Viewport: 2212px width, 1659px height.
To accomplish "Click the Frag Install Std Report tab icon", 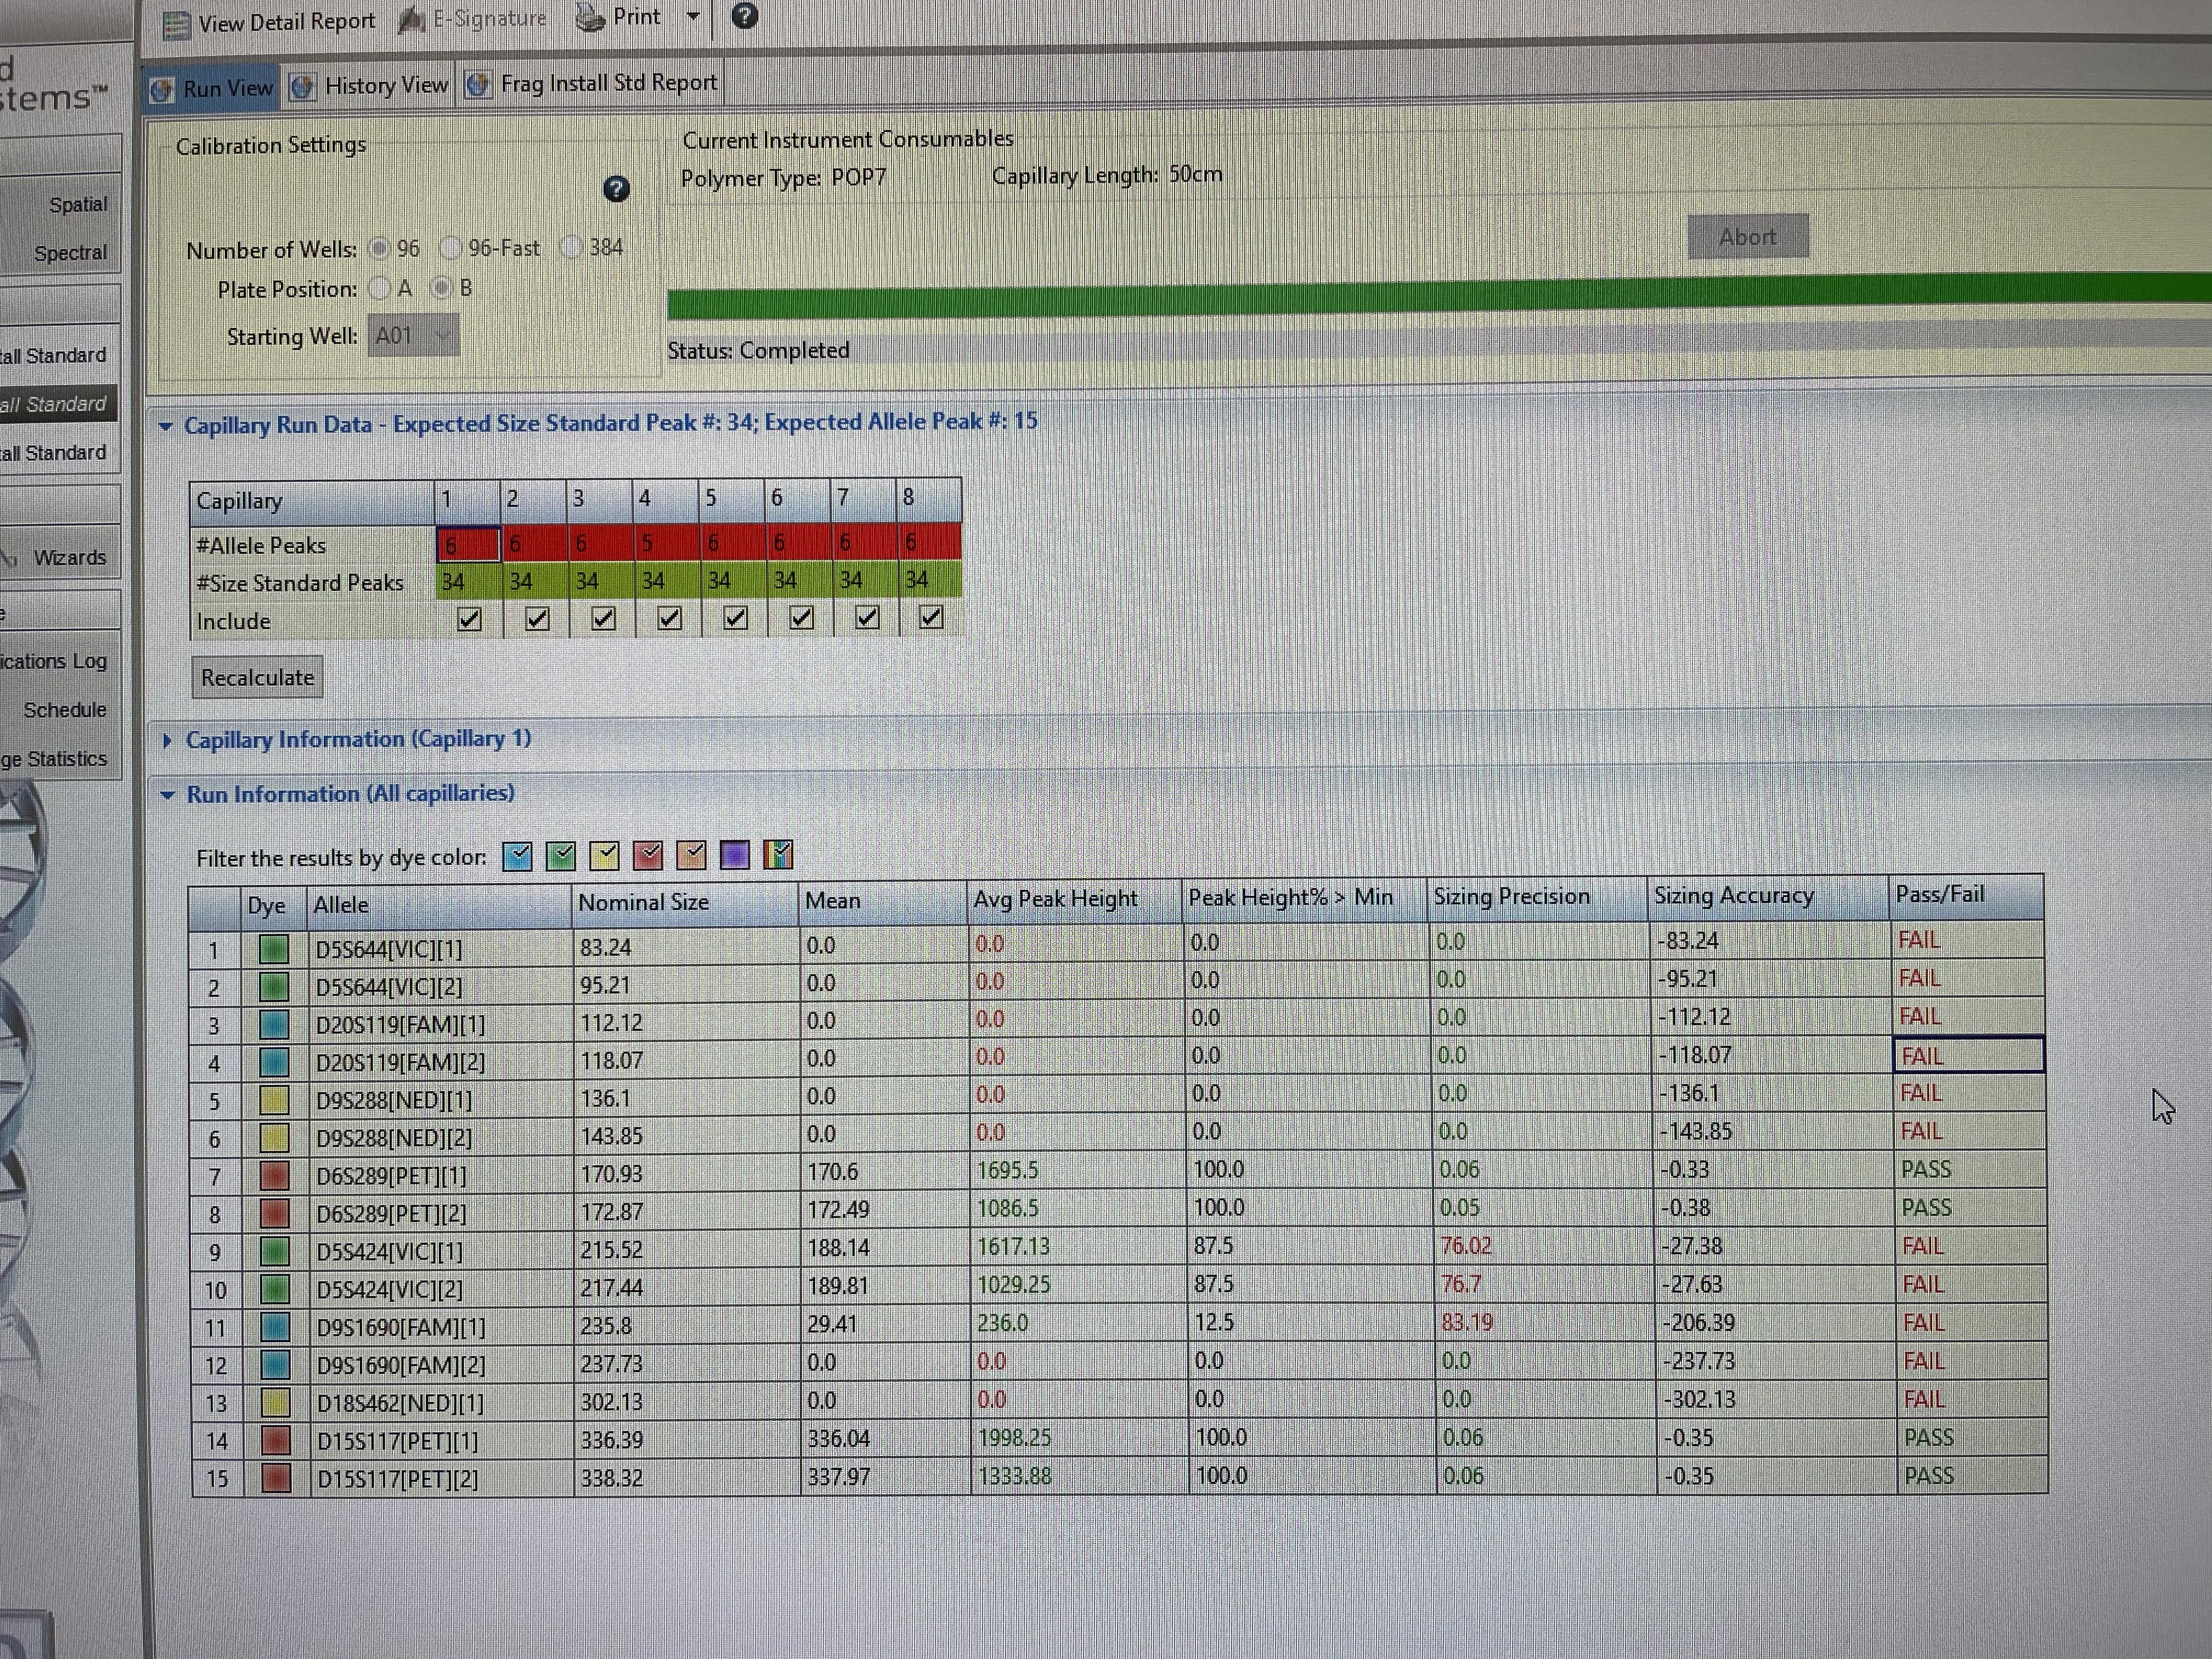I will click(478, 85).
